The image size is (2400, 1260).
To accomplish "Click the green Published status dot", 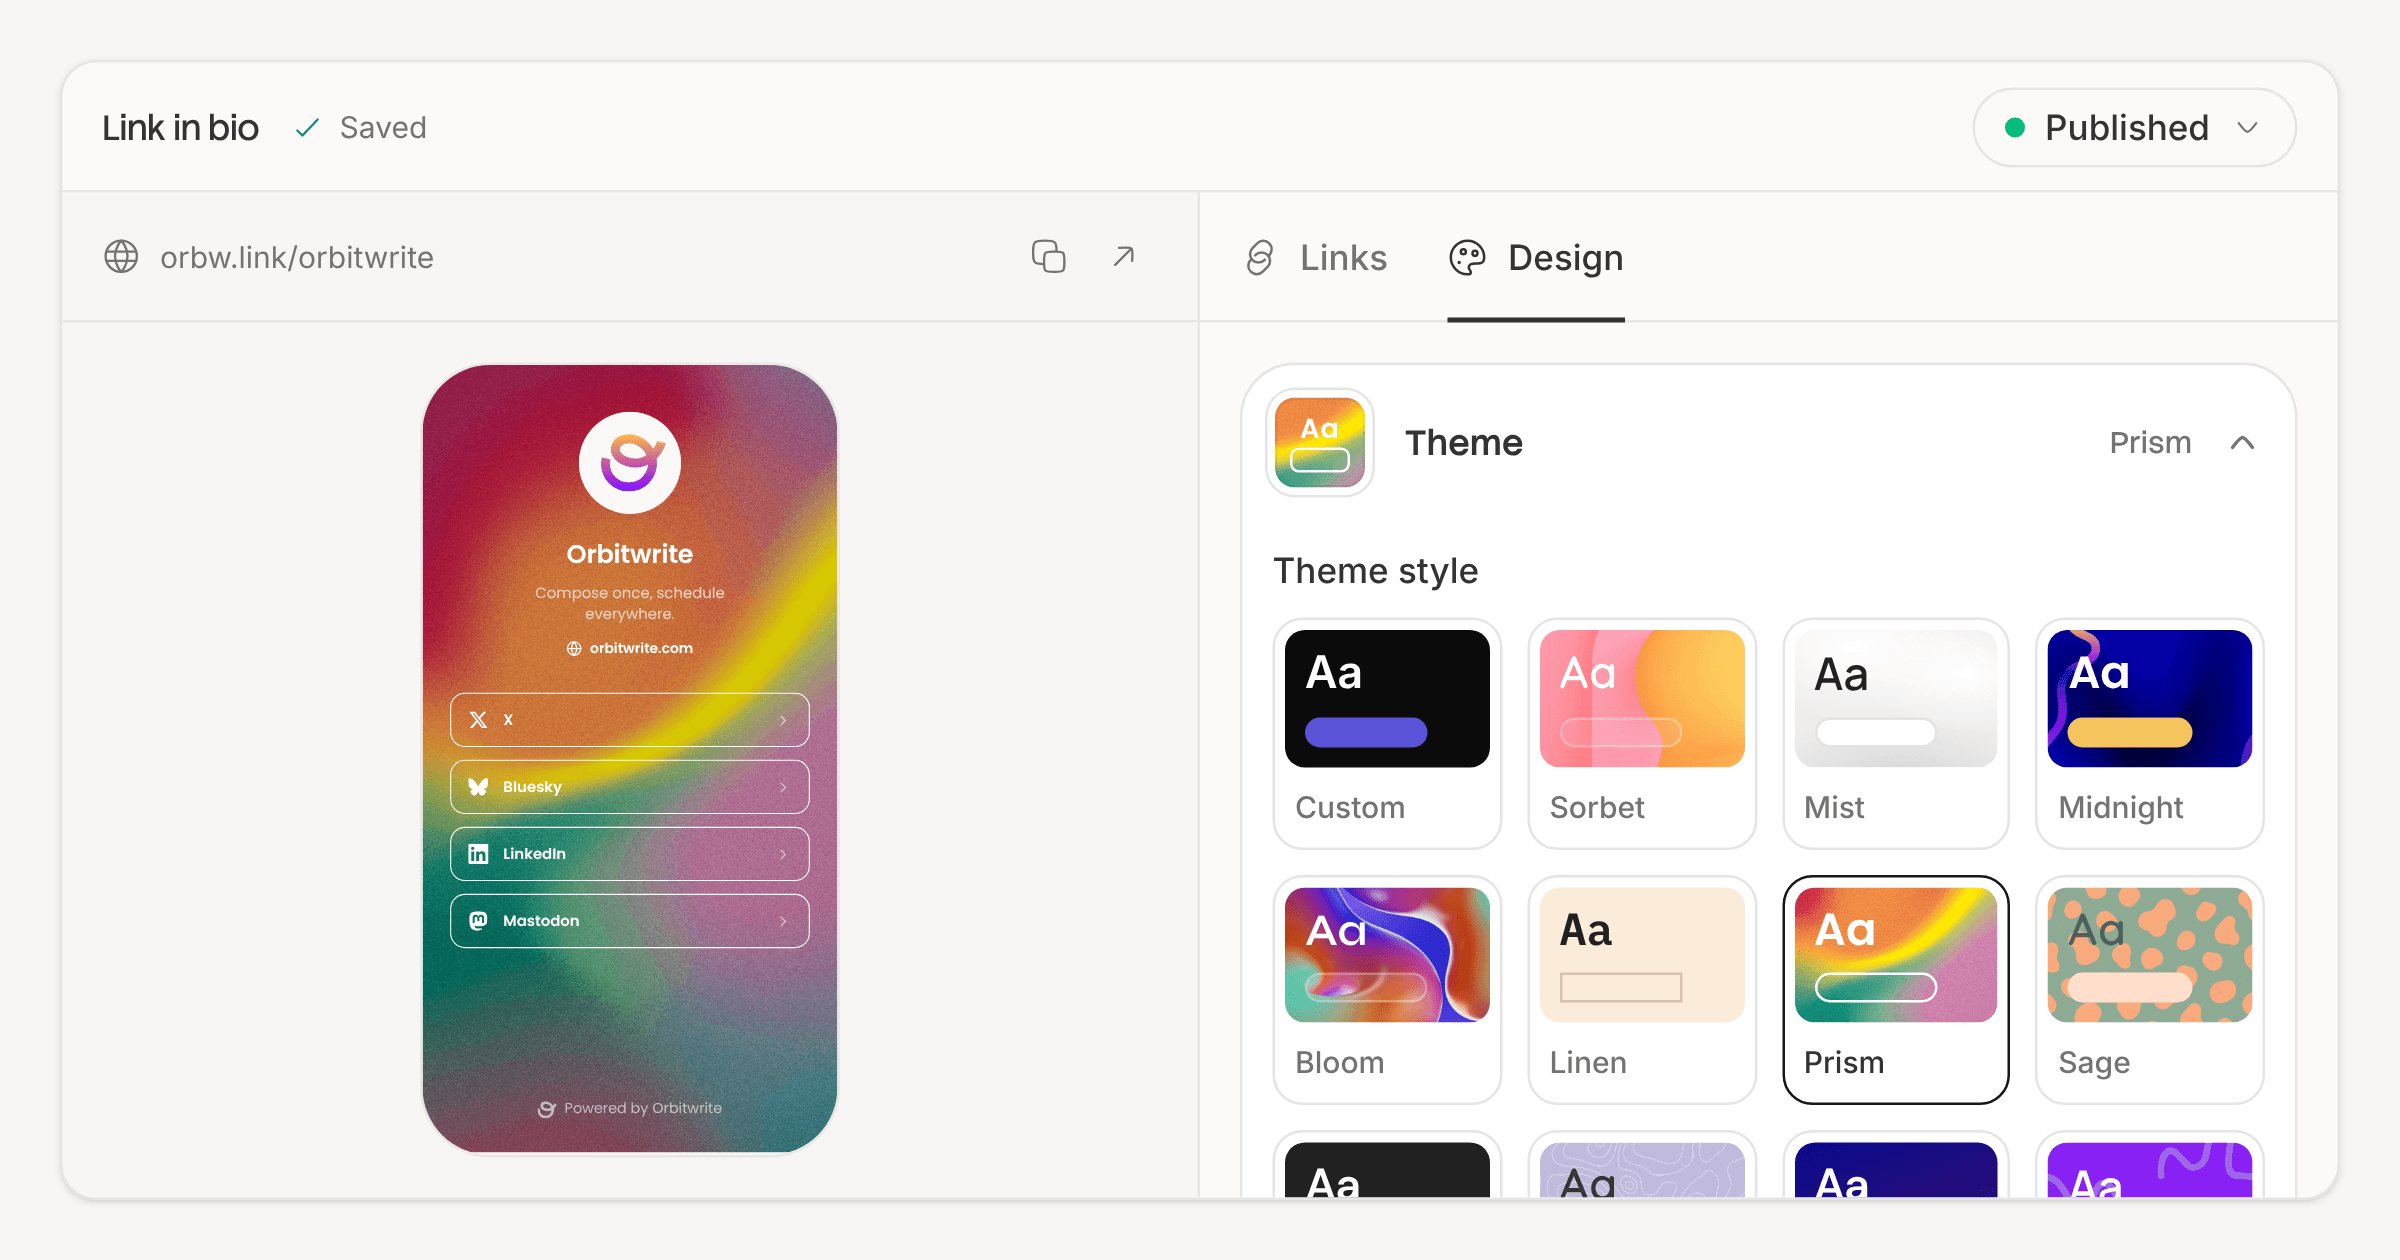I will coord(2015,128).
